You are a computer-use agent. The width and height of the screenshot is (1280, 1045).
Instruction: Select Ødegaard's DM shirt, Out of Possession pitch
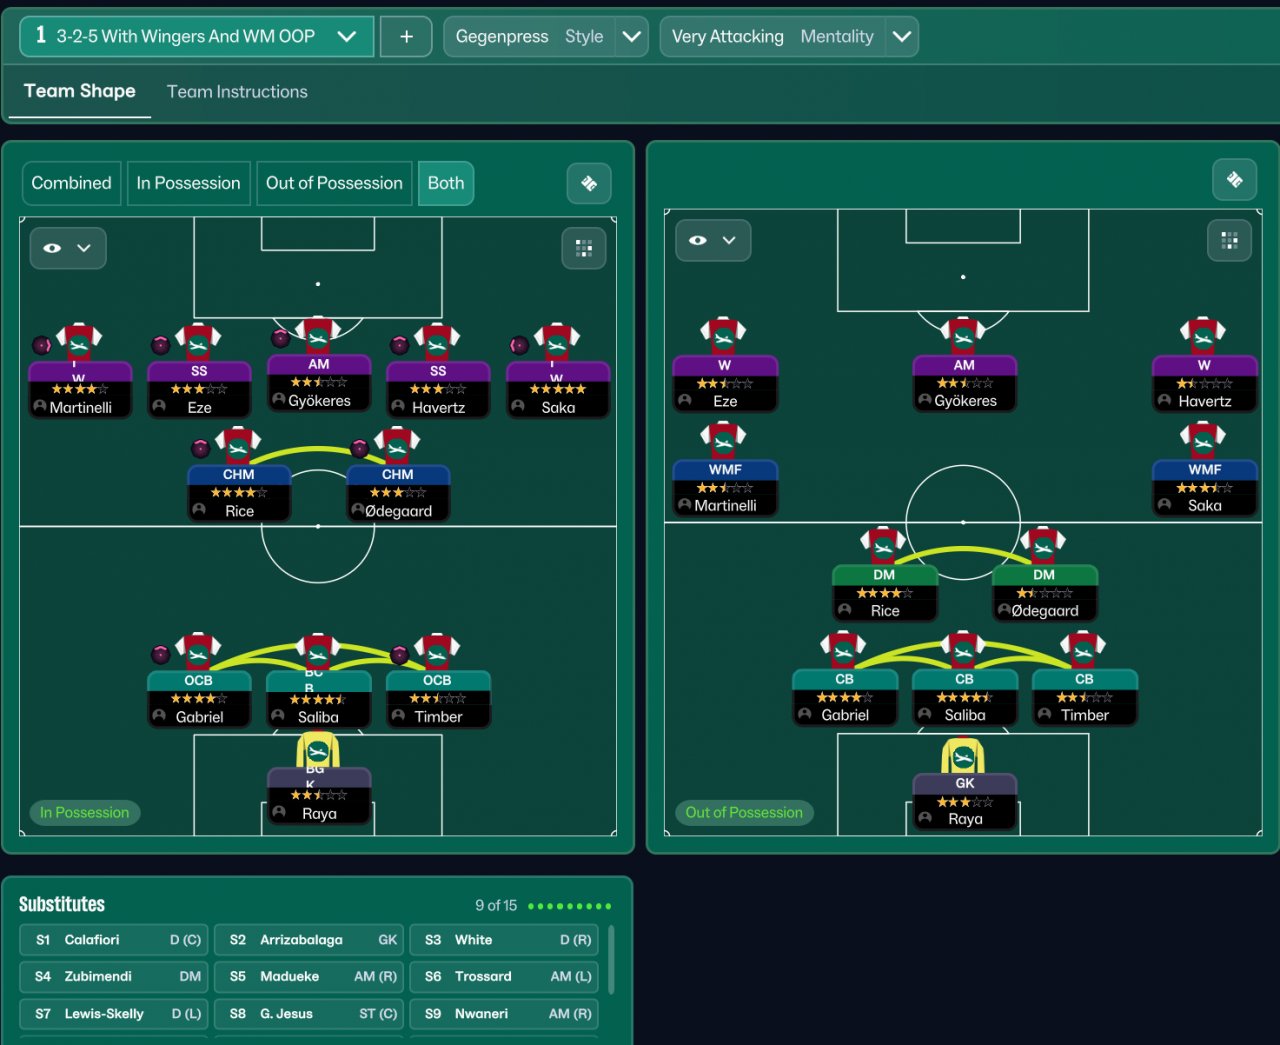[1043, 546]
